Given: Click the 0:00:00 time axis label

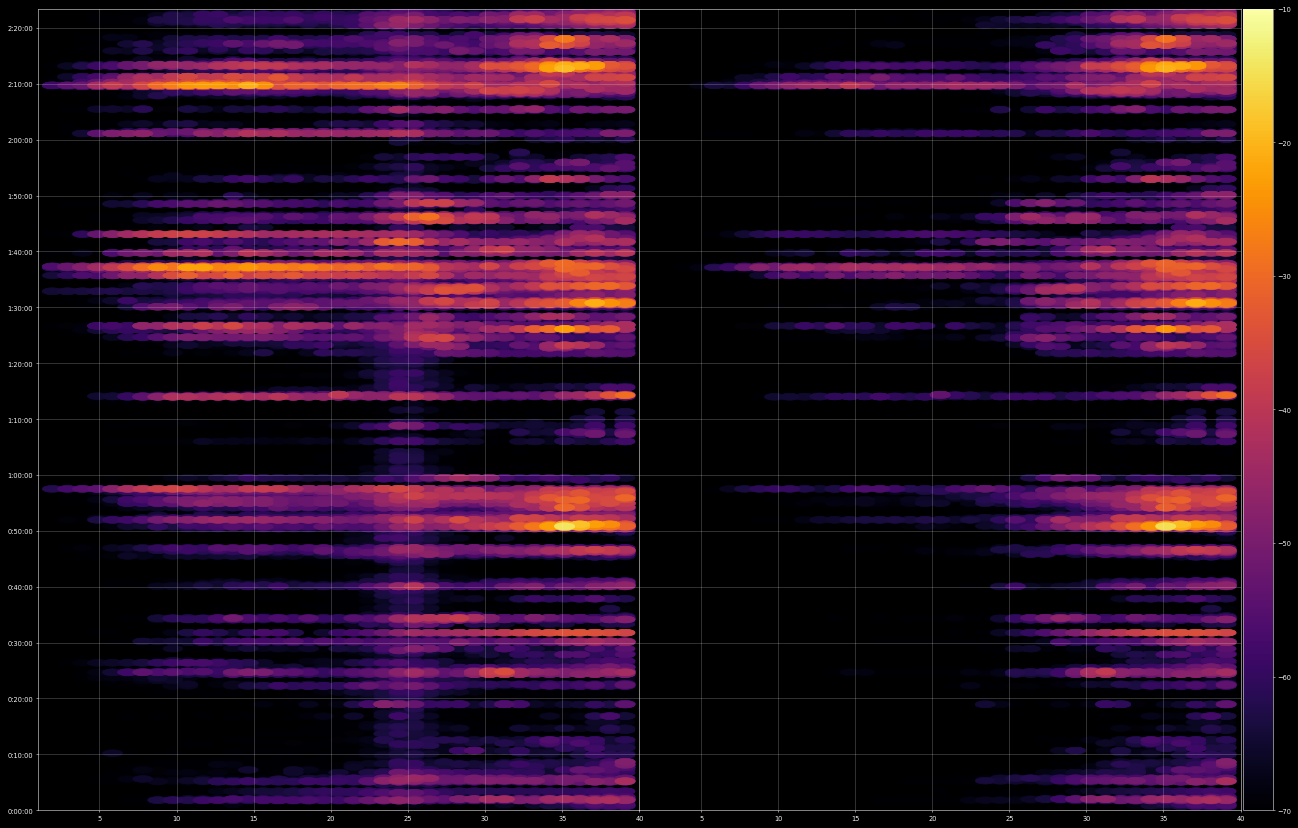Looking at the screenshot, I should pyautogui.click(x=22, y=811).
